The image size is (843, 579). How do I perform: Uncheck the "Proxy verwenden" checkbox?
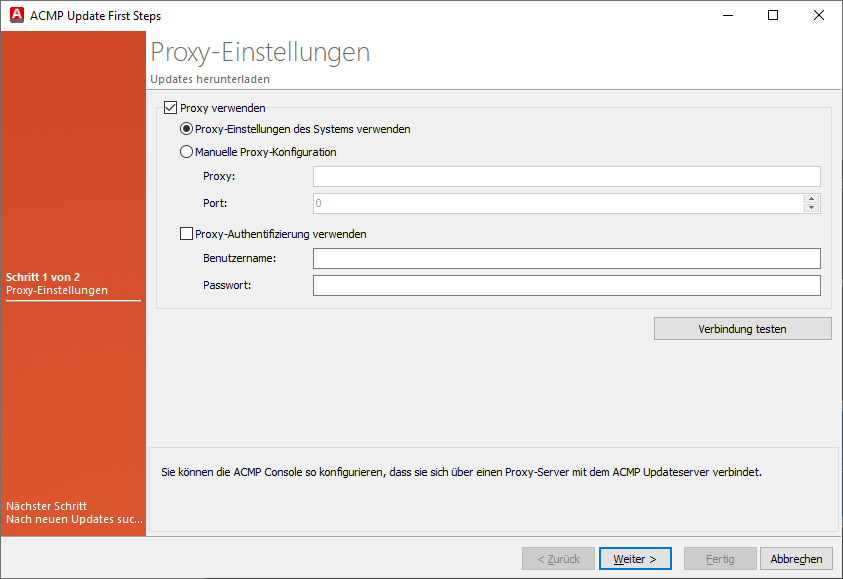click(x=169, y=108)
